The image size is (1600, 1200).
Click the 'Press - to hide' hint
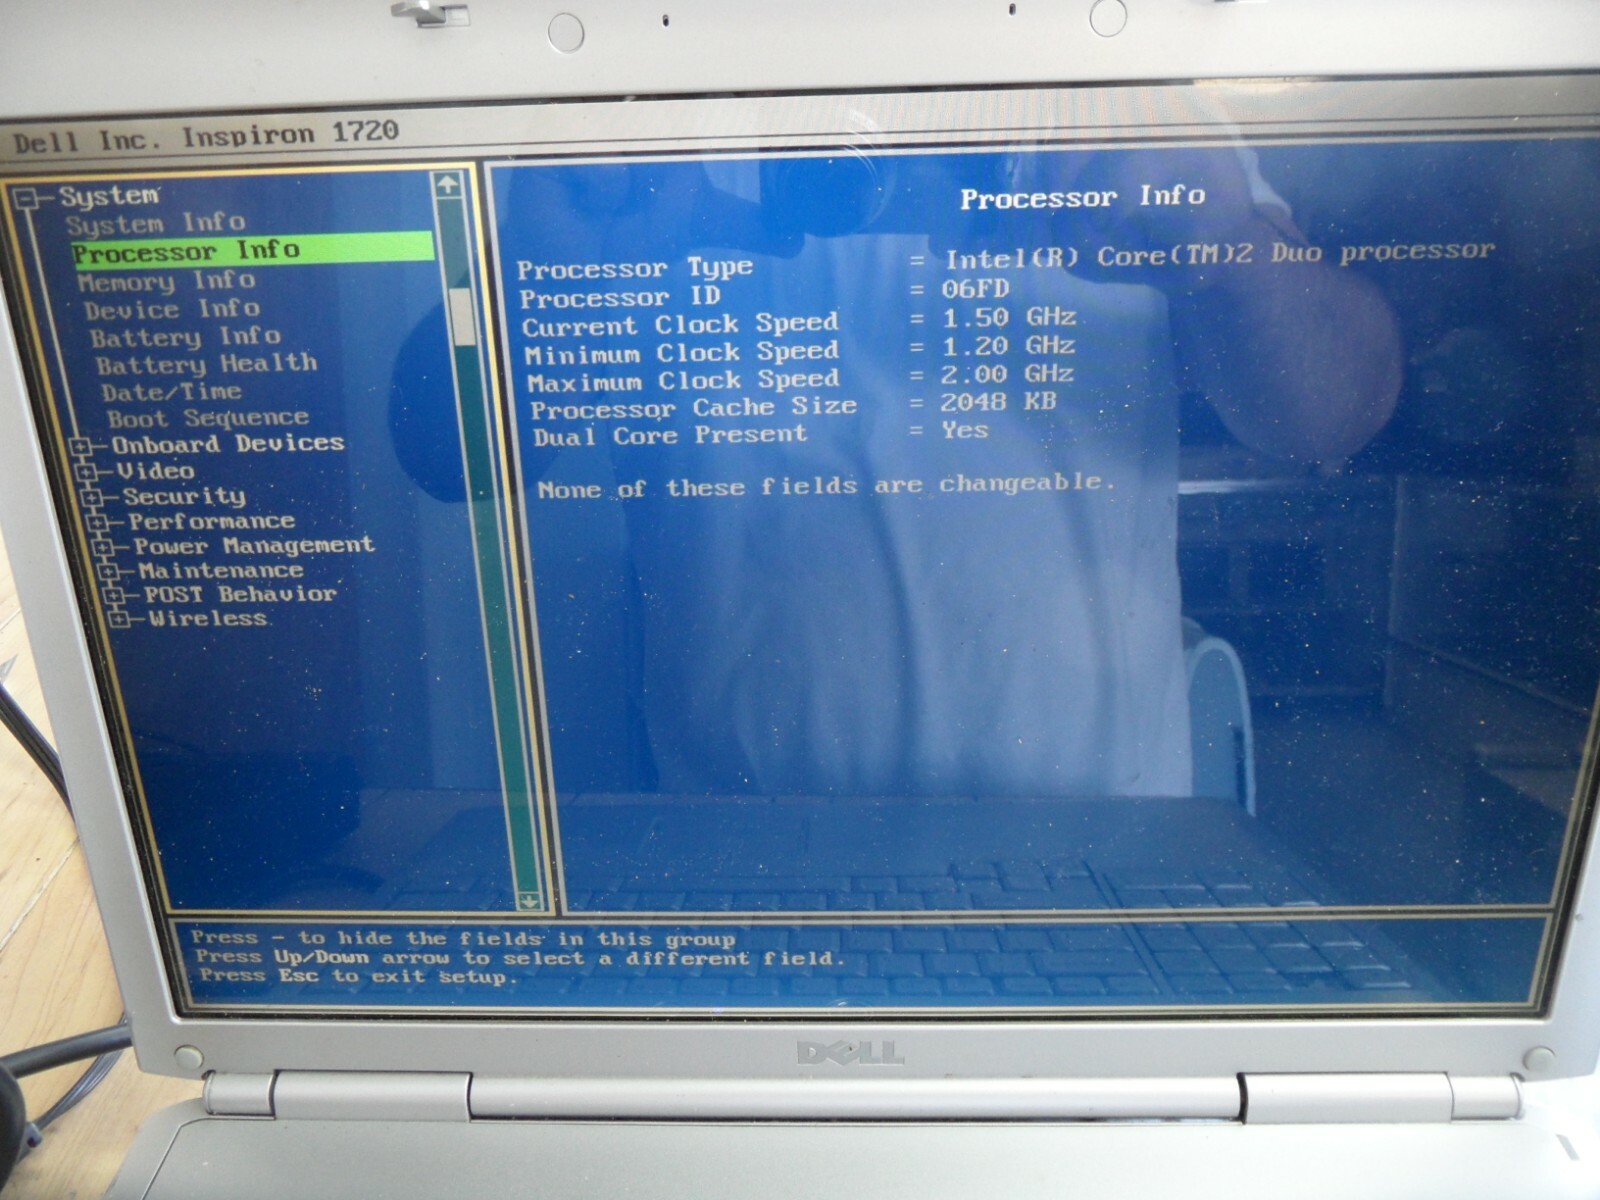pos(463,938)
